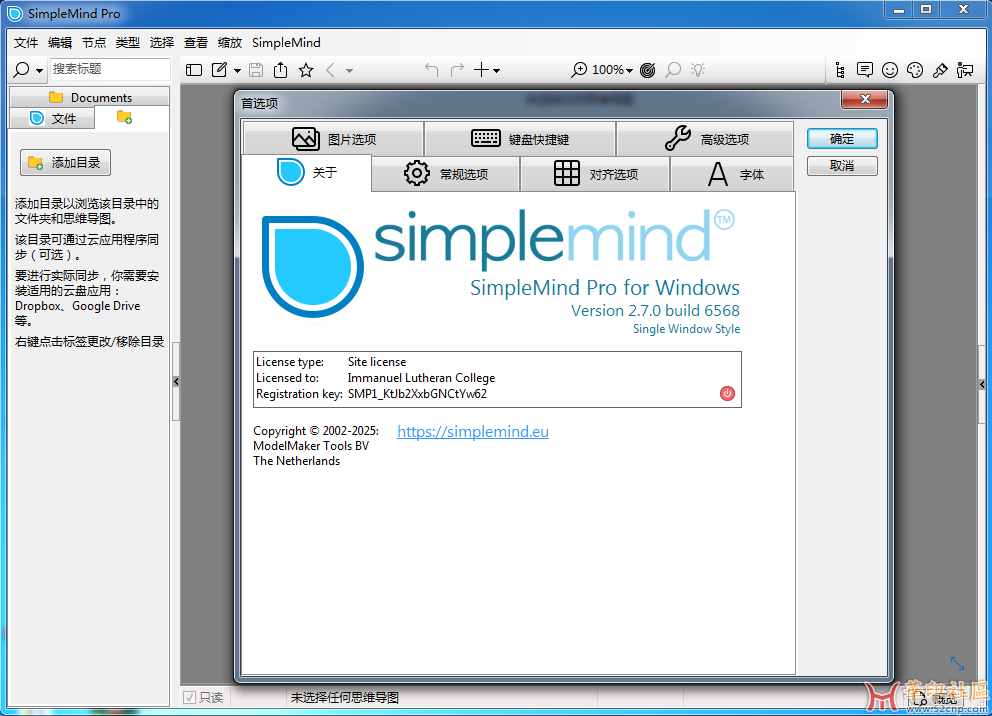Click the add folder tab icon
992x716 pixels.
coord(125,118)
